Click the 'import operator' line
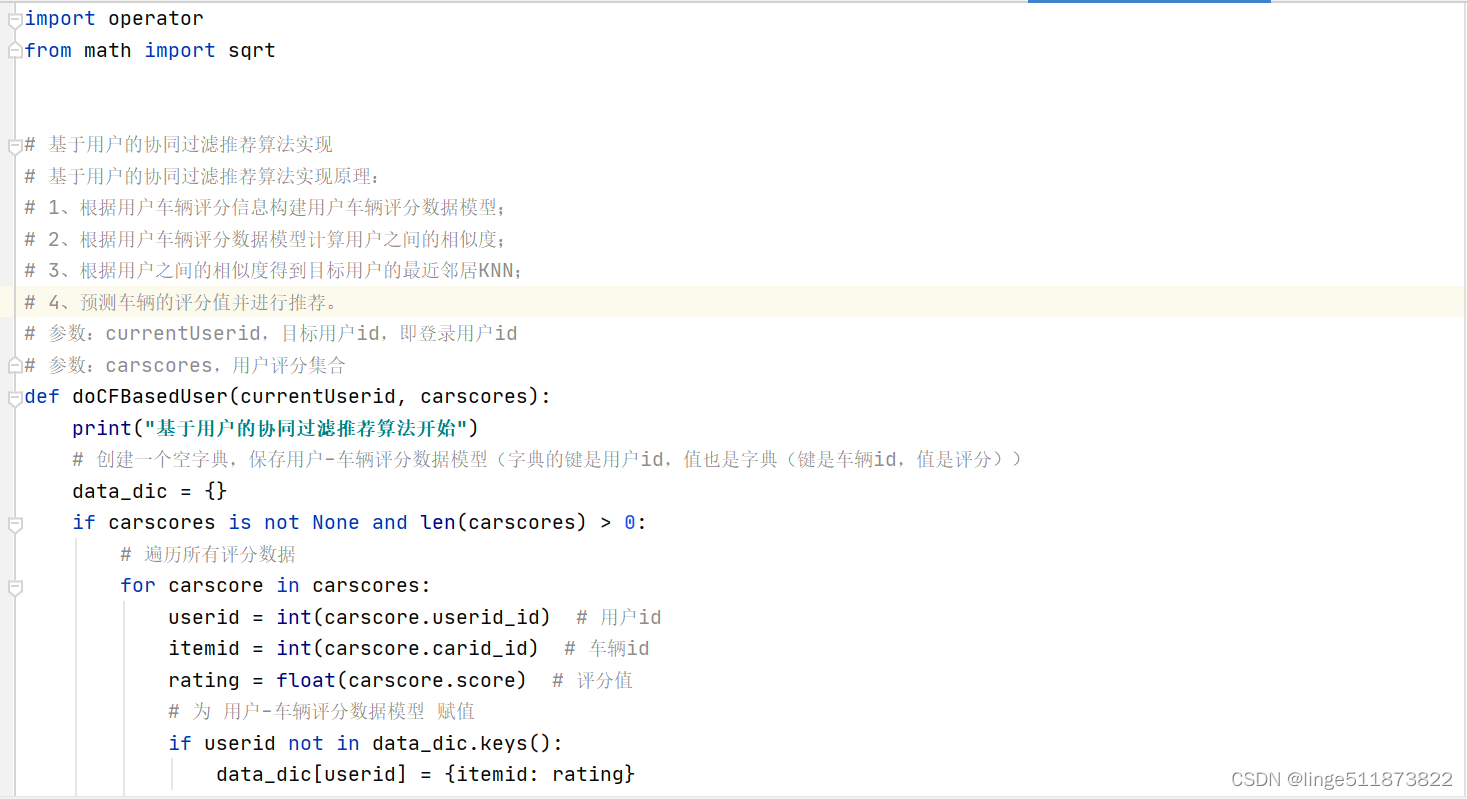Screen dimensions: 1467x799 coord(114,19)
